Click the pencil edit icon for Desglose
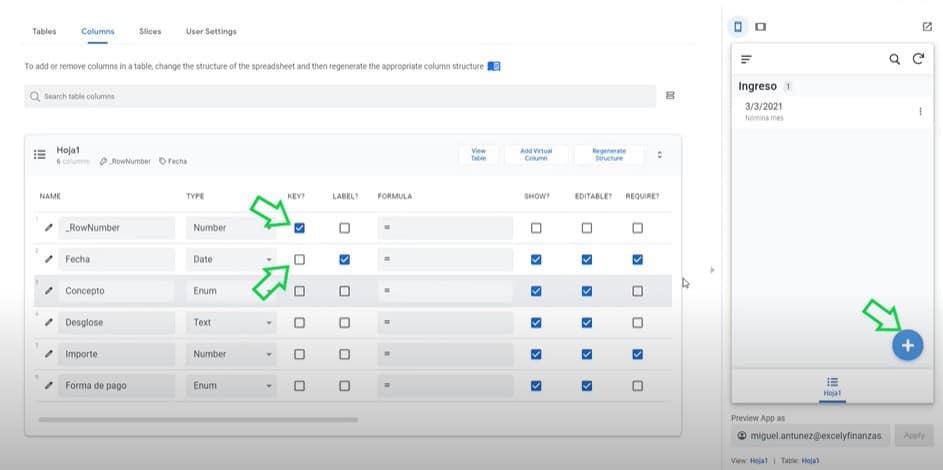Viewport: 943px width, 470px height. click(x=49, y=322)
